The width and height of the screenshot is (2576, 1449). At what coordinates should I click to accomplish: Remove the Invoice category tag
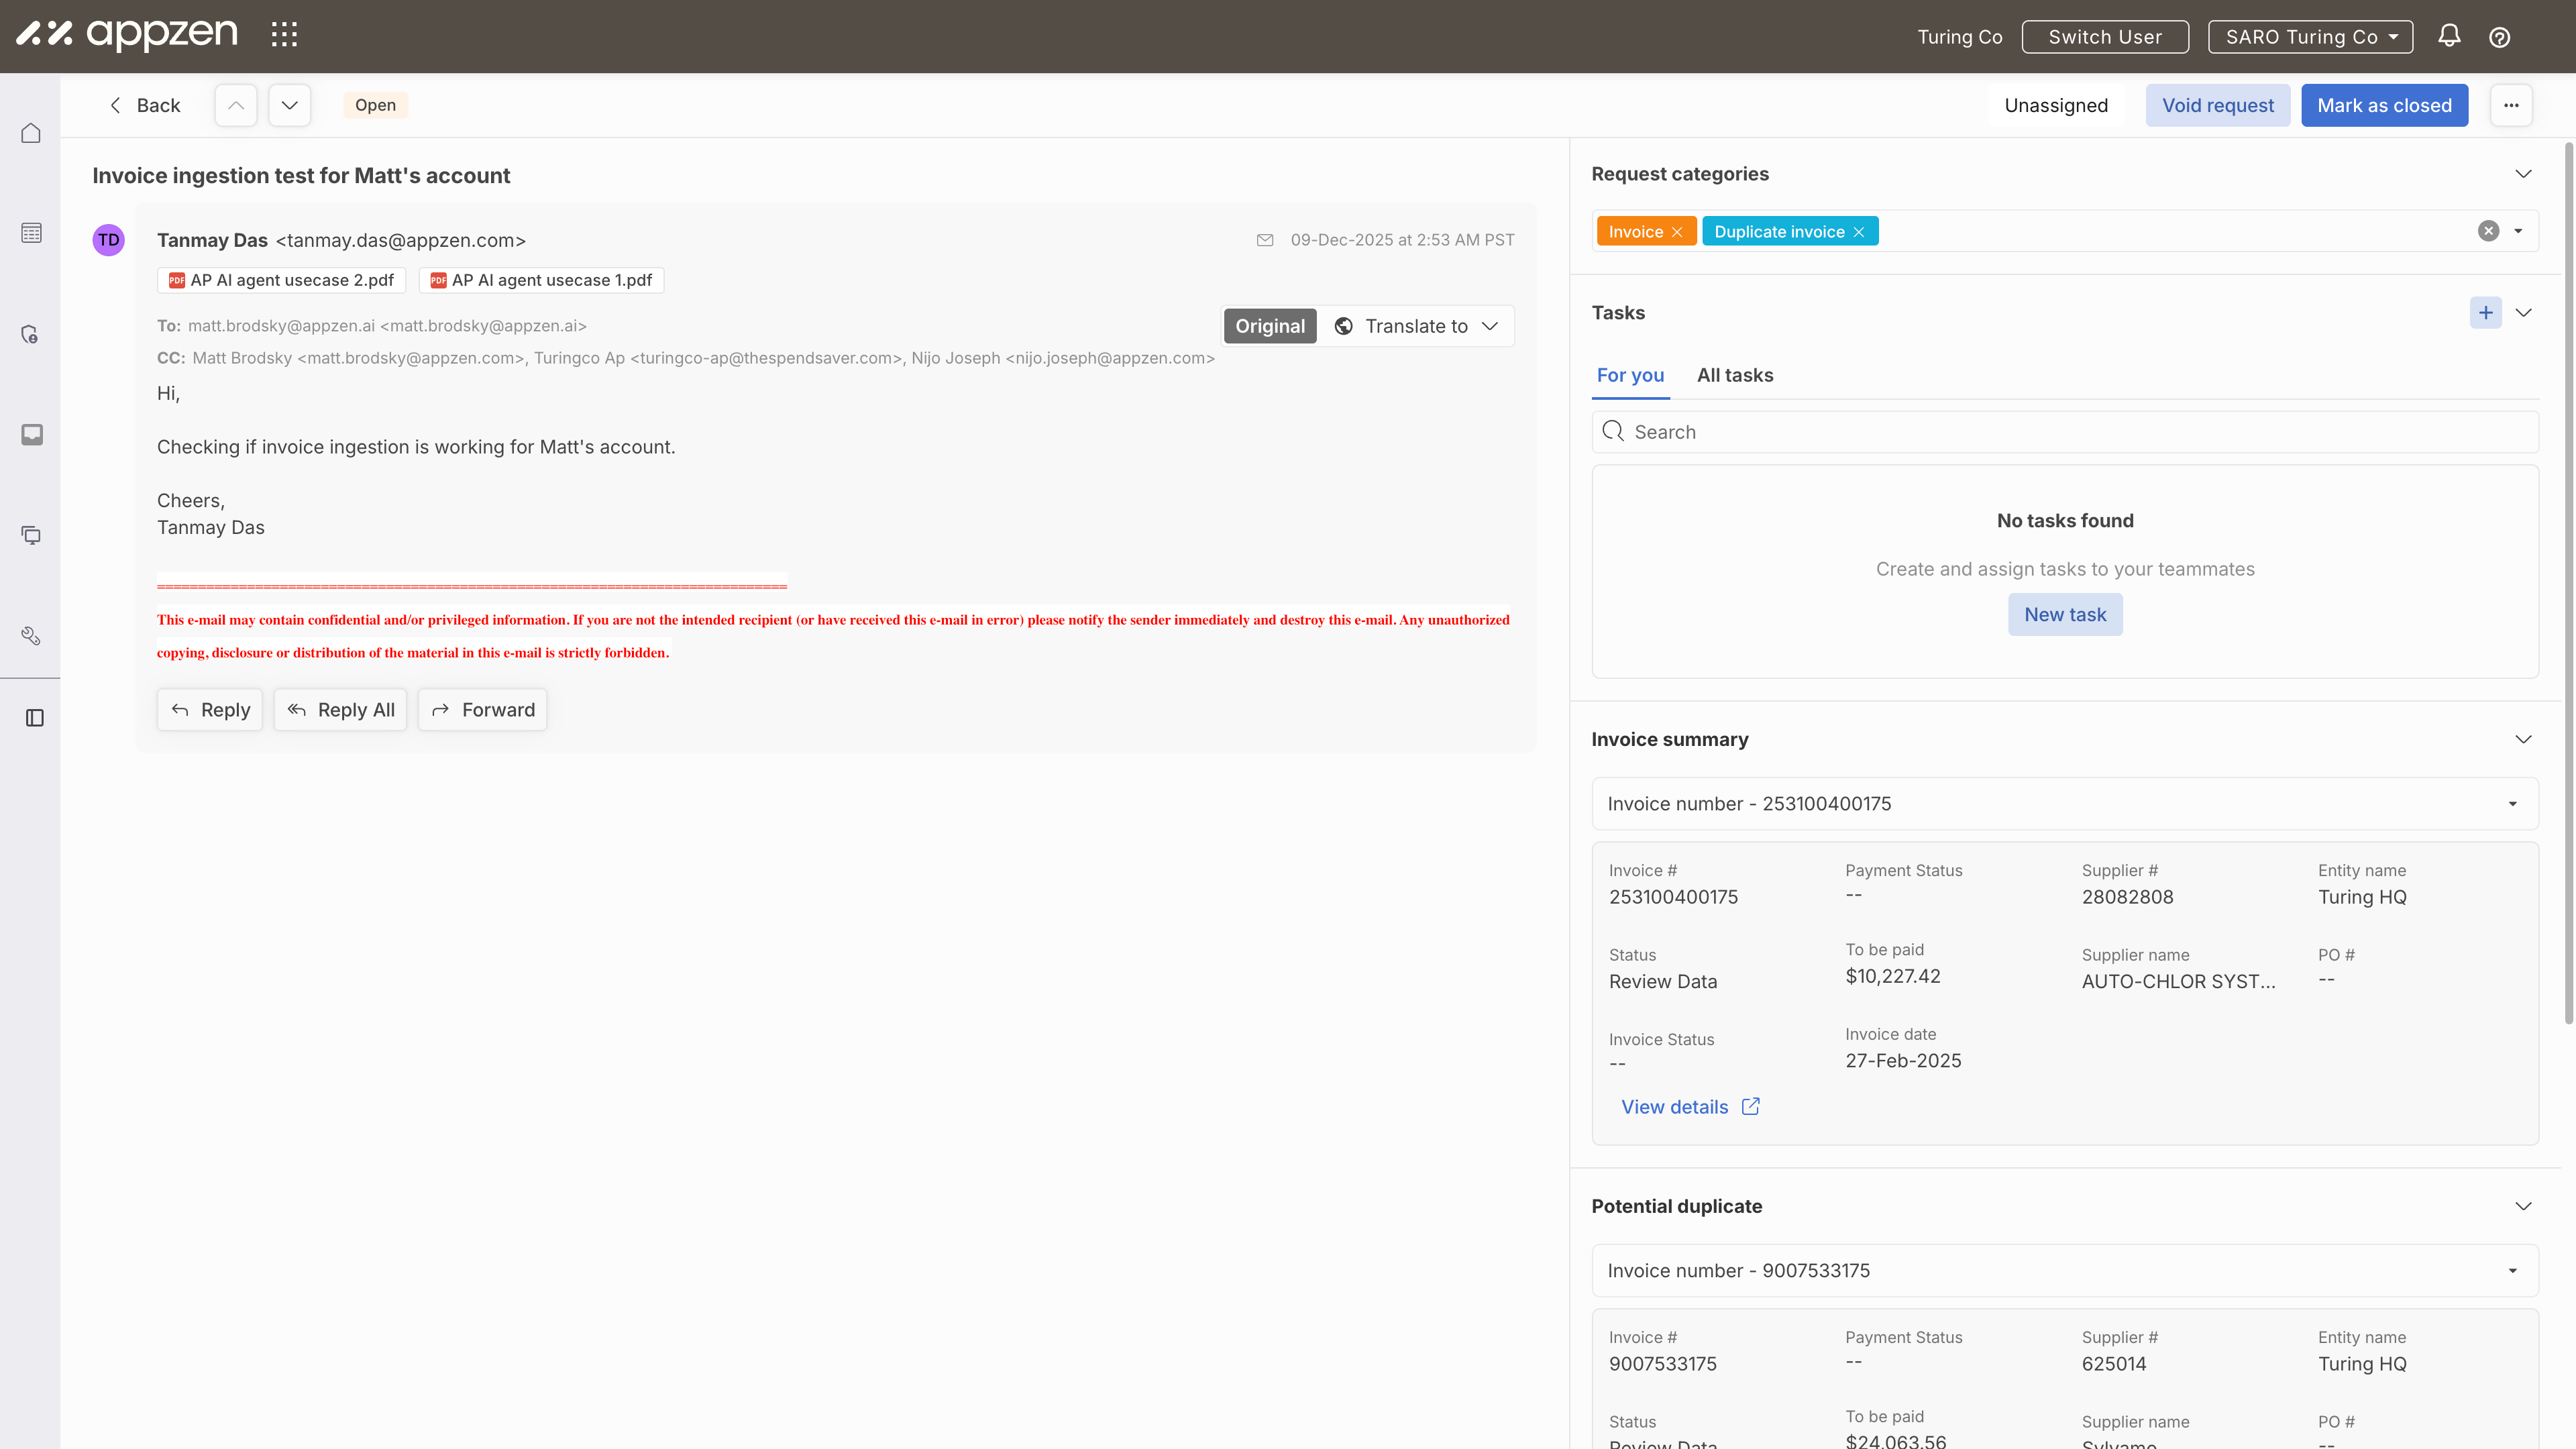(x=1677, y=232)
